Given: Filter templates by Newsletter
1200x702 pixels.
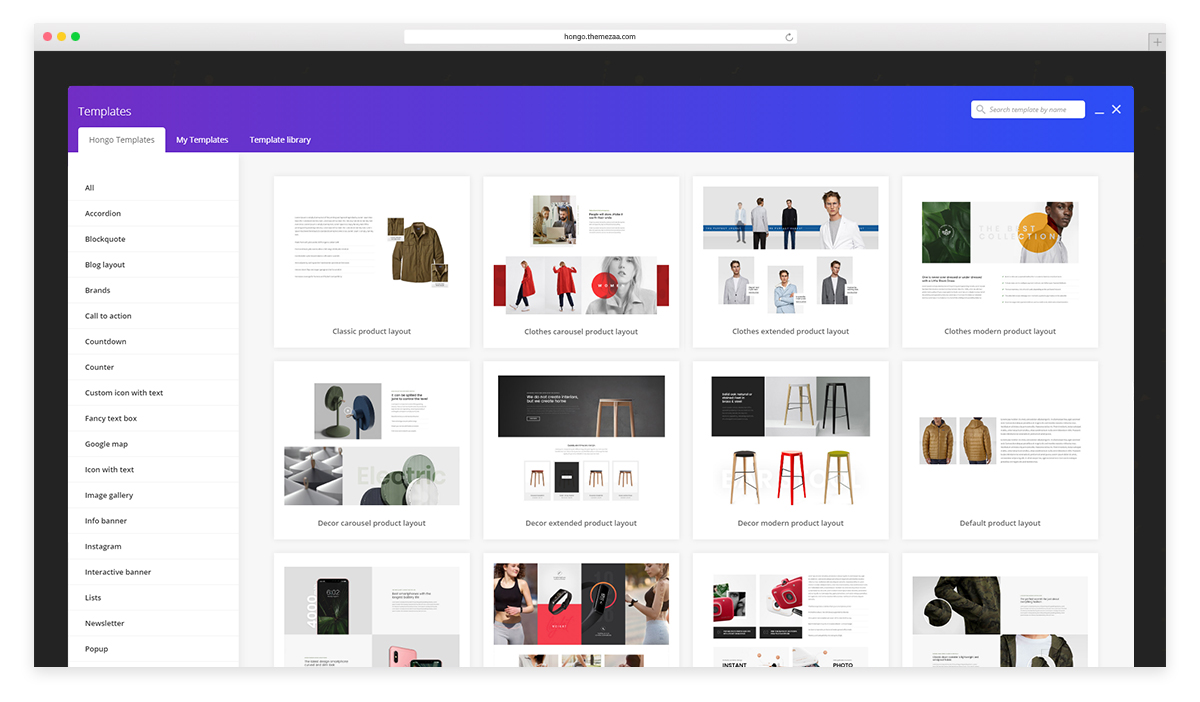Looking at the screenshot, I should [x=153, y=623].
